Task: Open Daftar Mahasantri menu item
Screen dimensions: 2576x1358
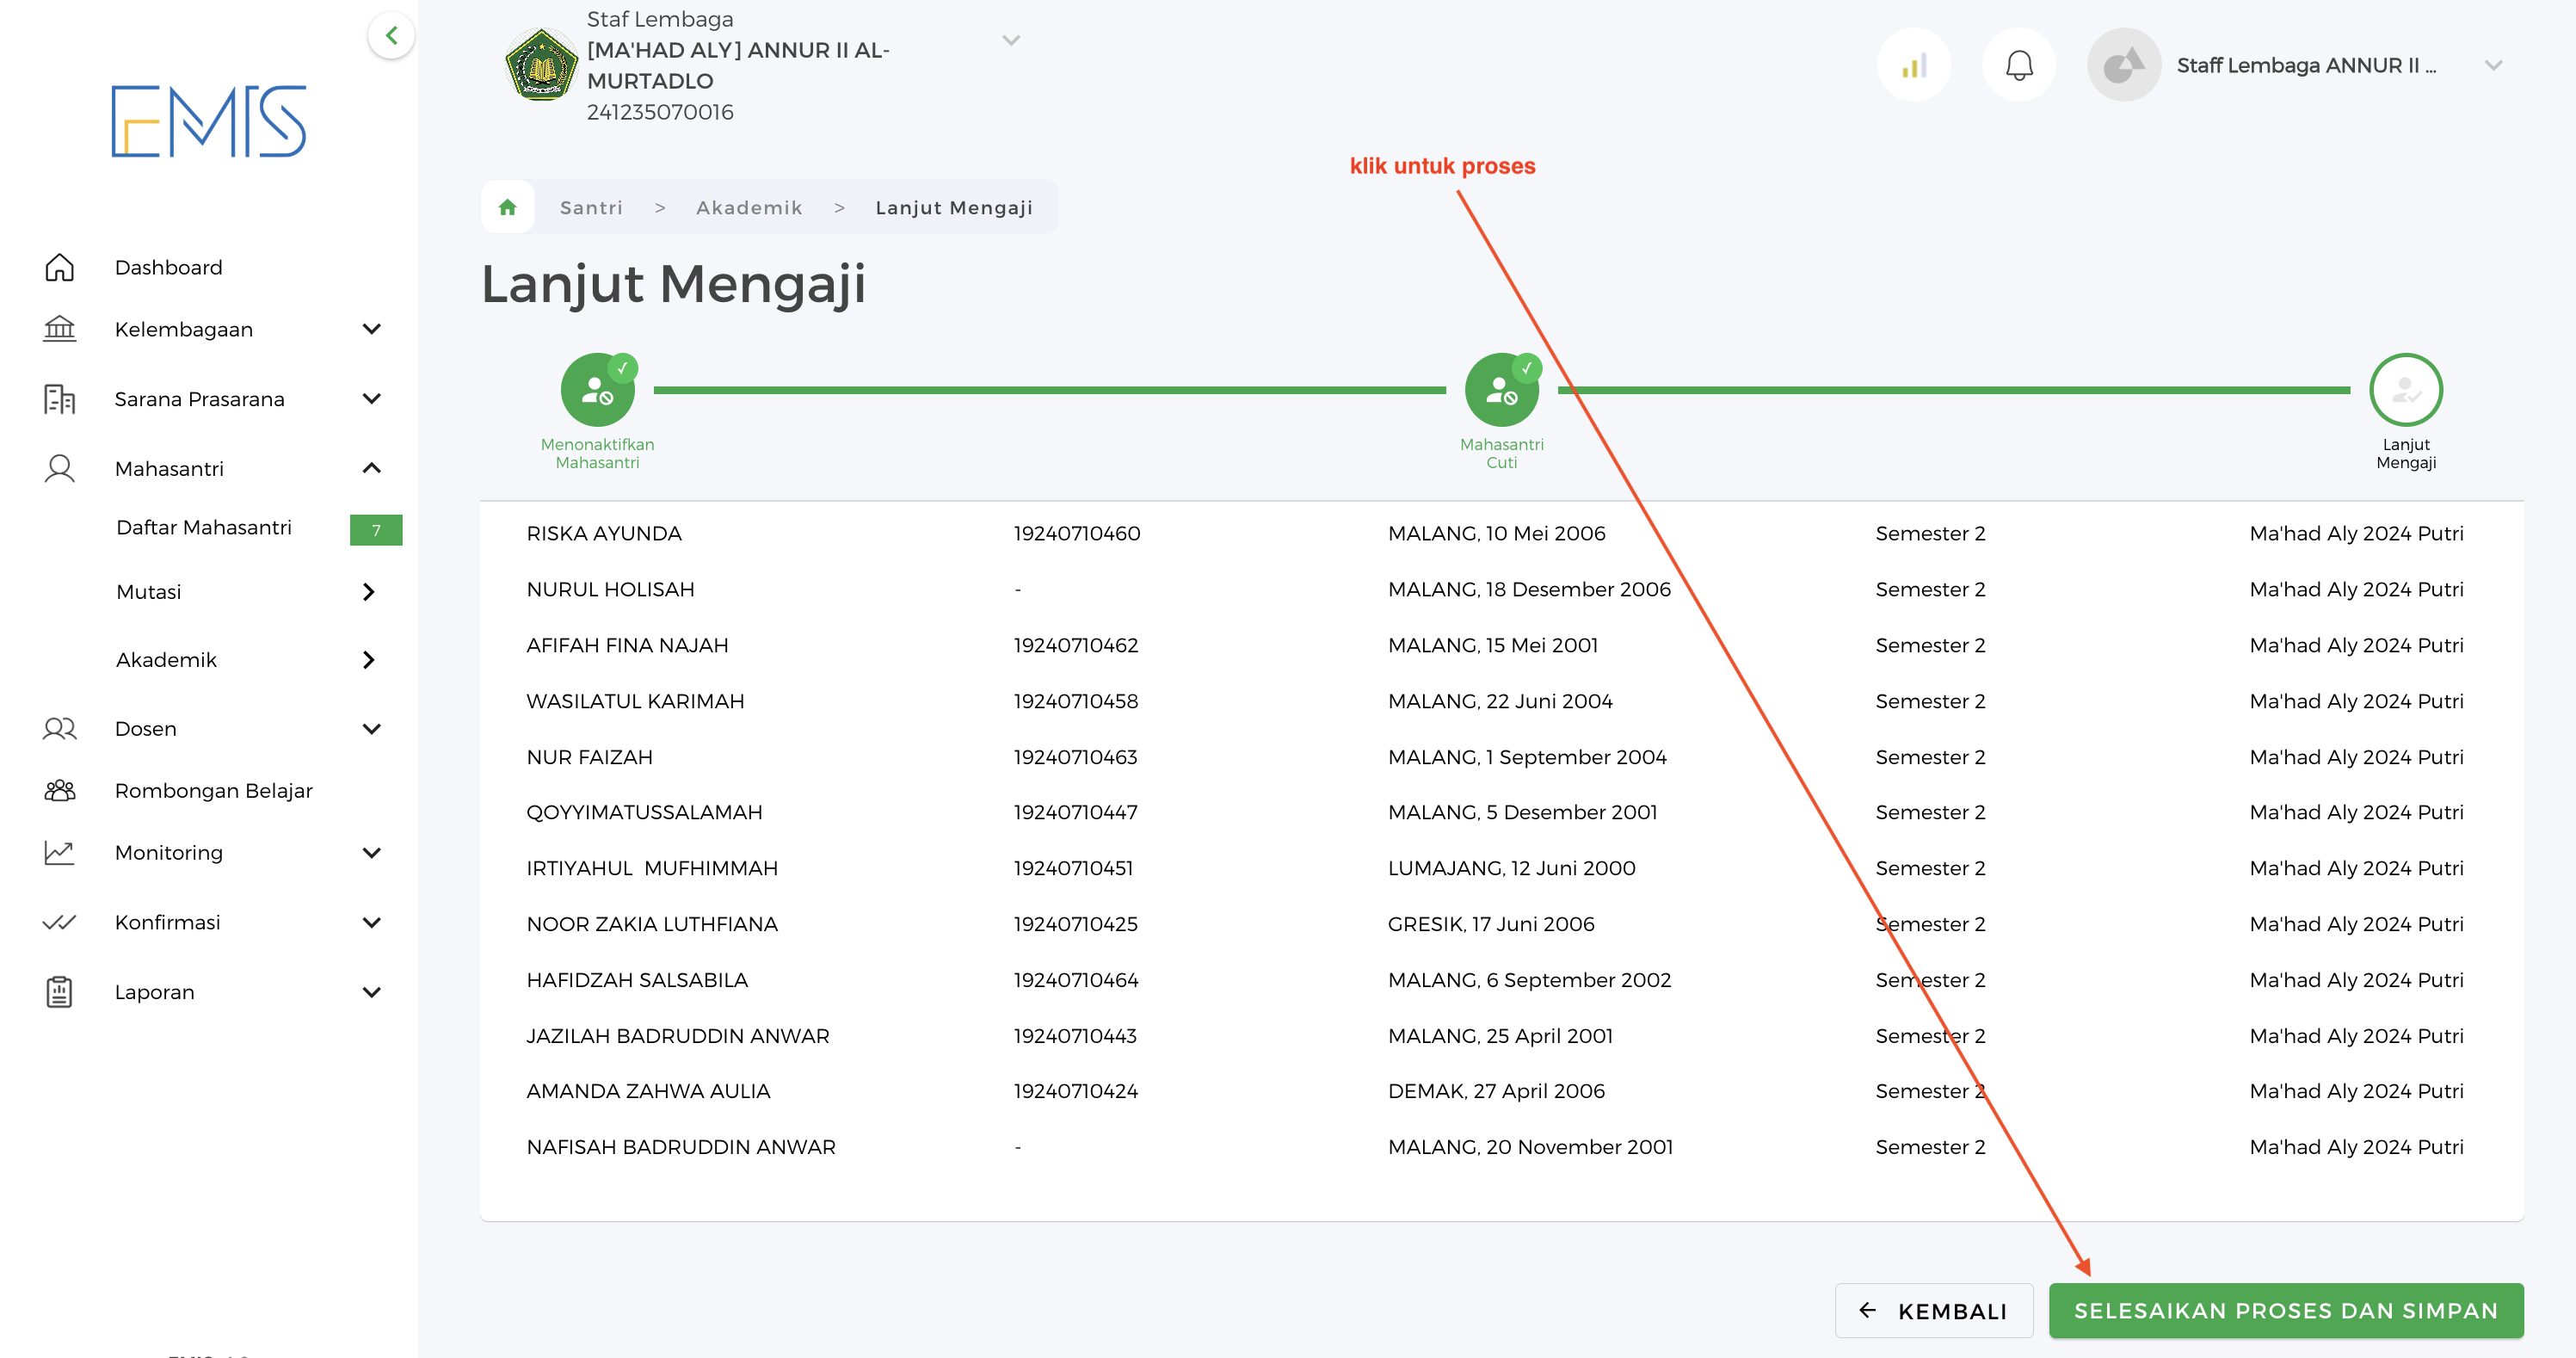Action: (x=204, y=527)
